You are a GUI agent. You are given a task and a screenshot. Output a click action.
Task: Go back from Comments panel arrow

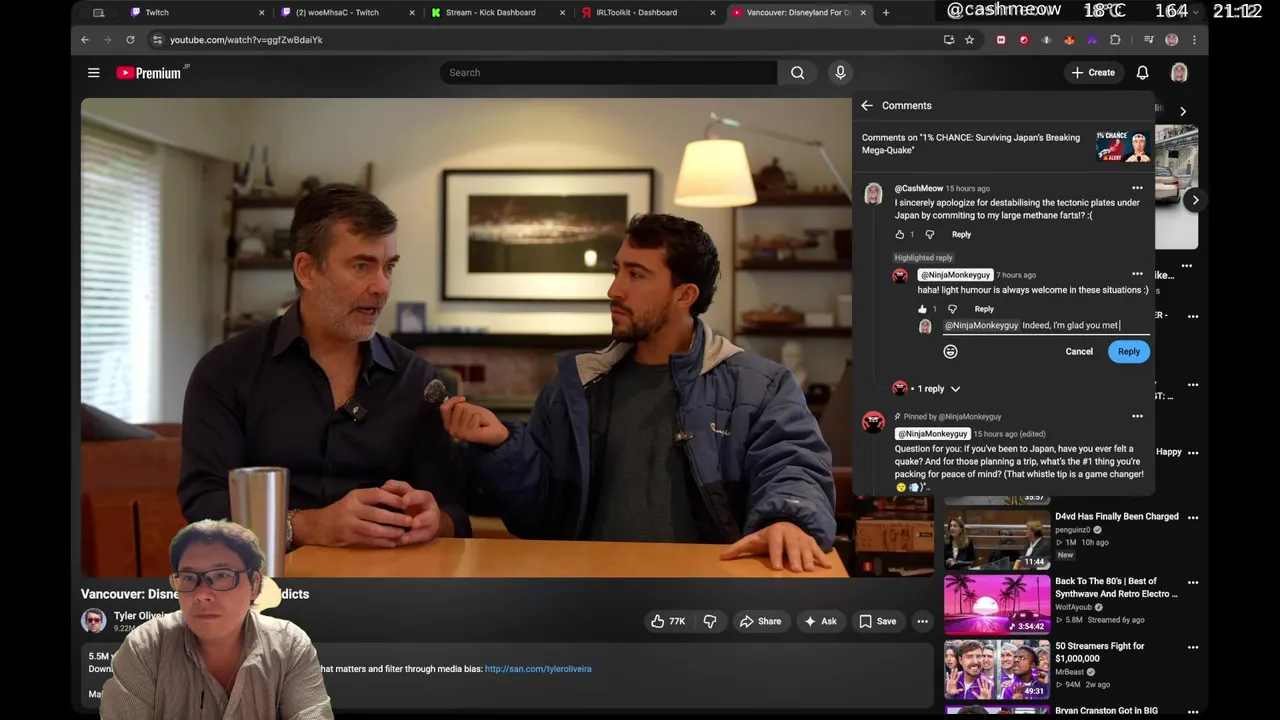pos(867,106)
